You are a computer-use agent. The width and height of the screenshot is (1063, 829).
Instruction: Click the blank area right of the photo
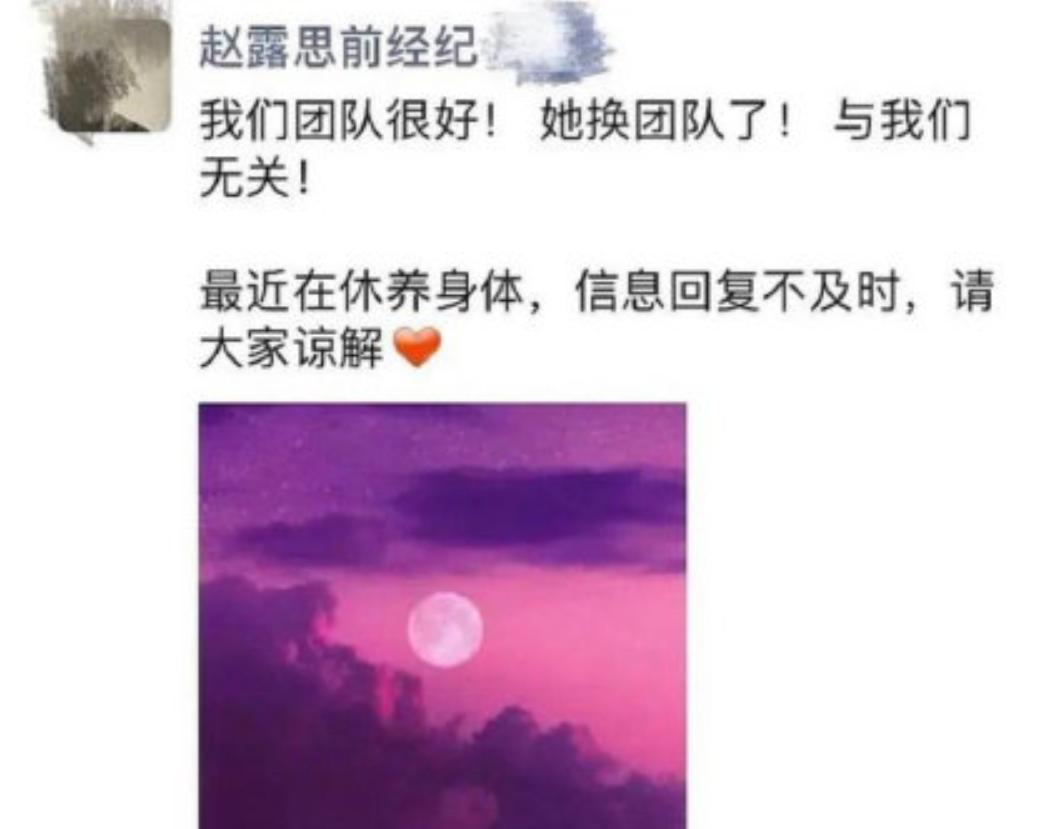pyautogui.click(x=868, y=610)
